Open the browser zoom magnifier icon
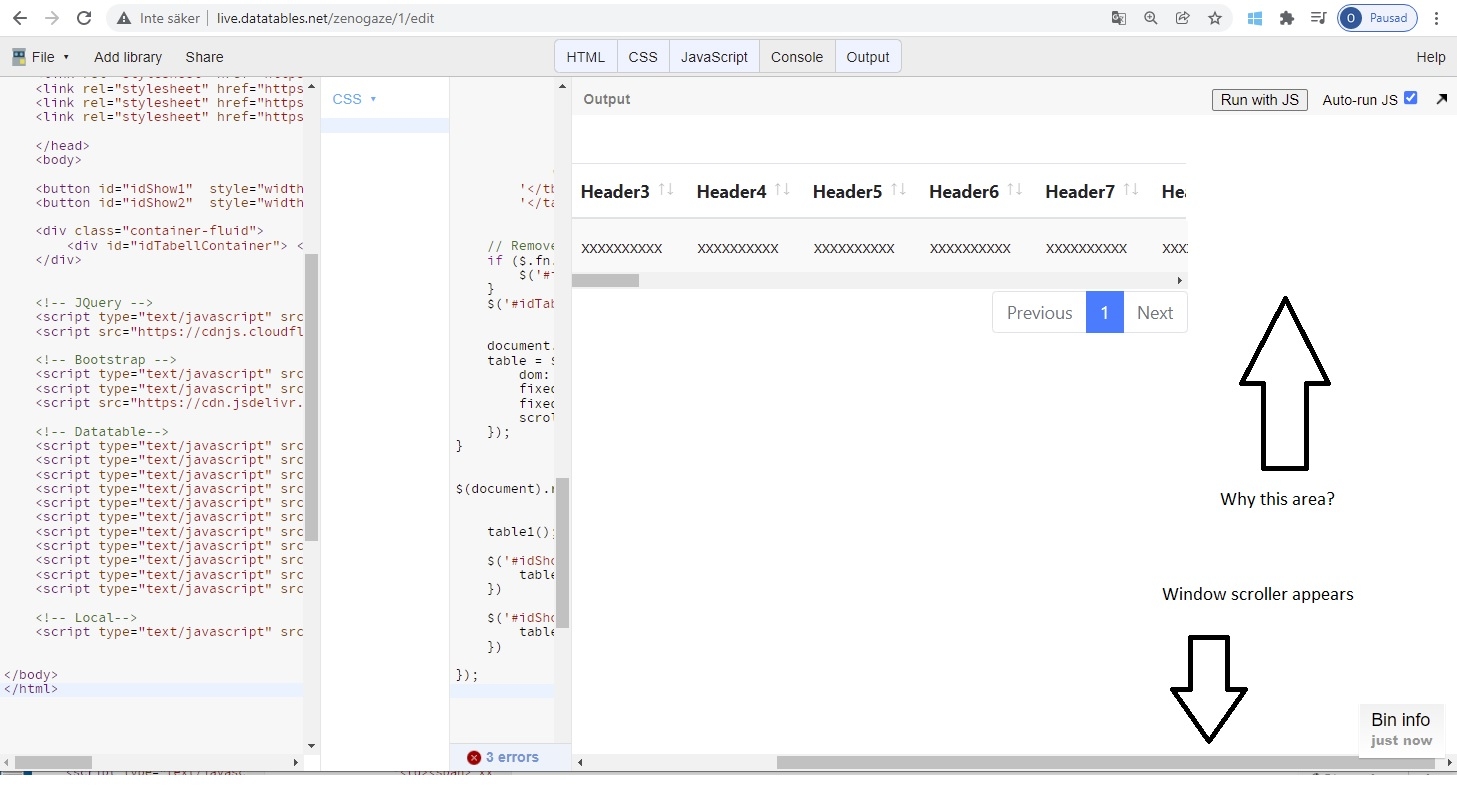The image size is (1457, 808). 1150,18
